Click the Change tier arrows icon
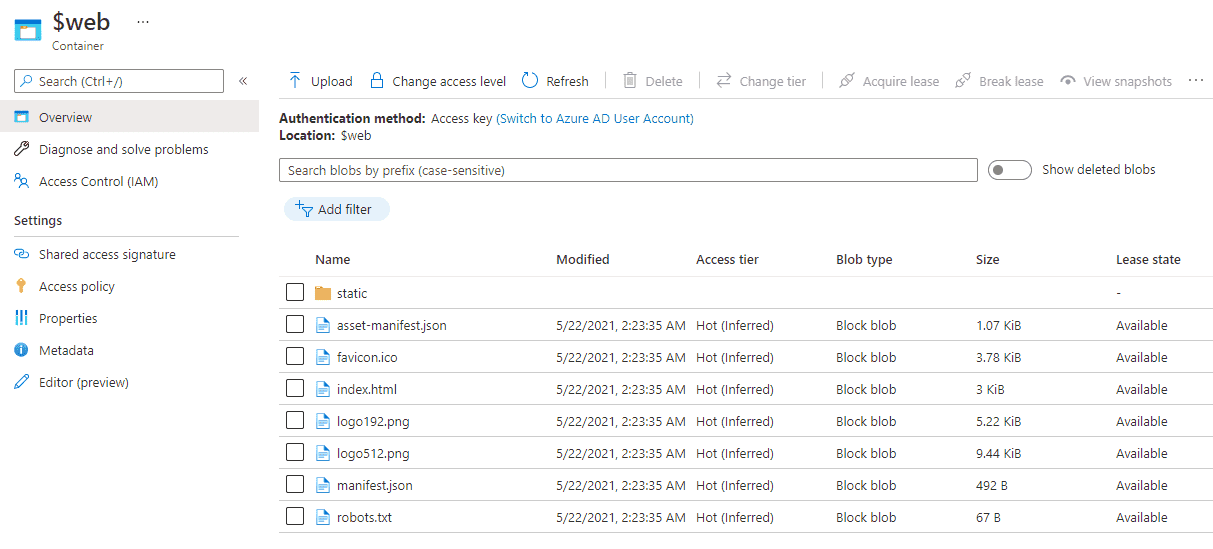This screenshot has height=549, width=1213. click(724, 81)
